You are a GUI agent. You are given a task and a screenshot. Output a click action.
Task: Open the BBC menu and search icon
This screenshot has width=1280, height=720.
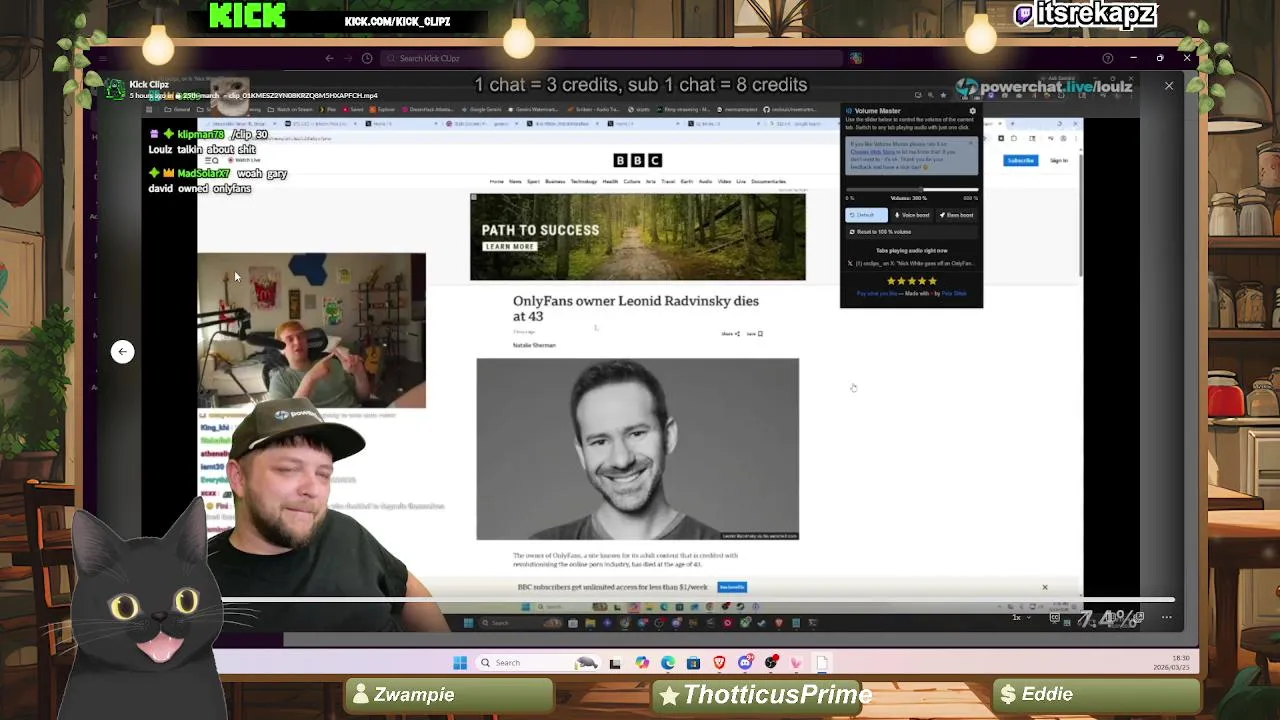(211, 161)
